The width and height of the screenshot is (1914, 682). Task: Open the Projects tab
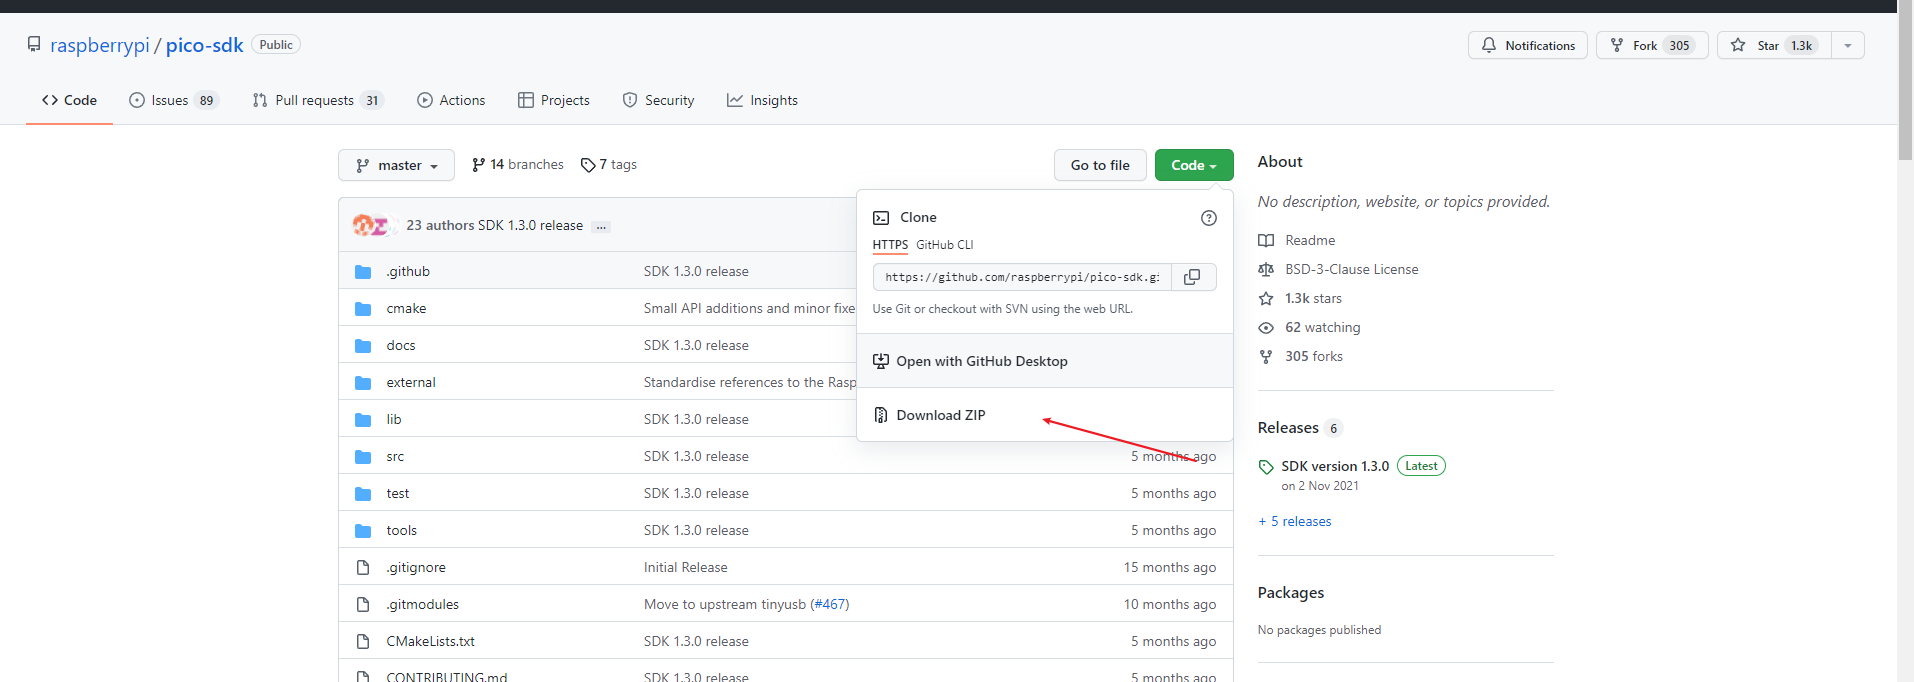tap(554, 100)
